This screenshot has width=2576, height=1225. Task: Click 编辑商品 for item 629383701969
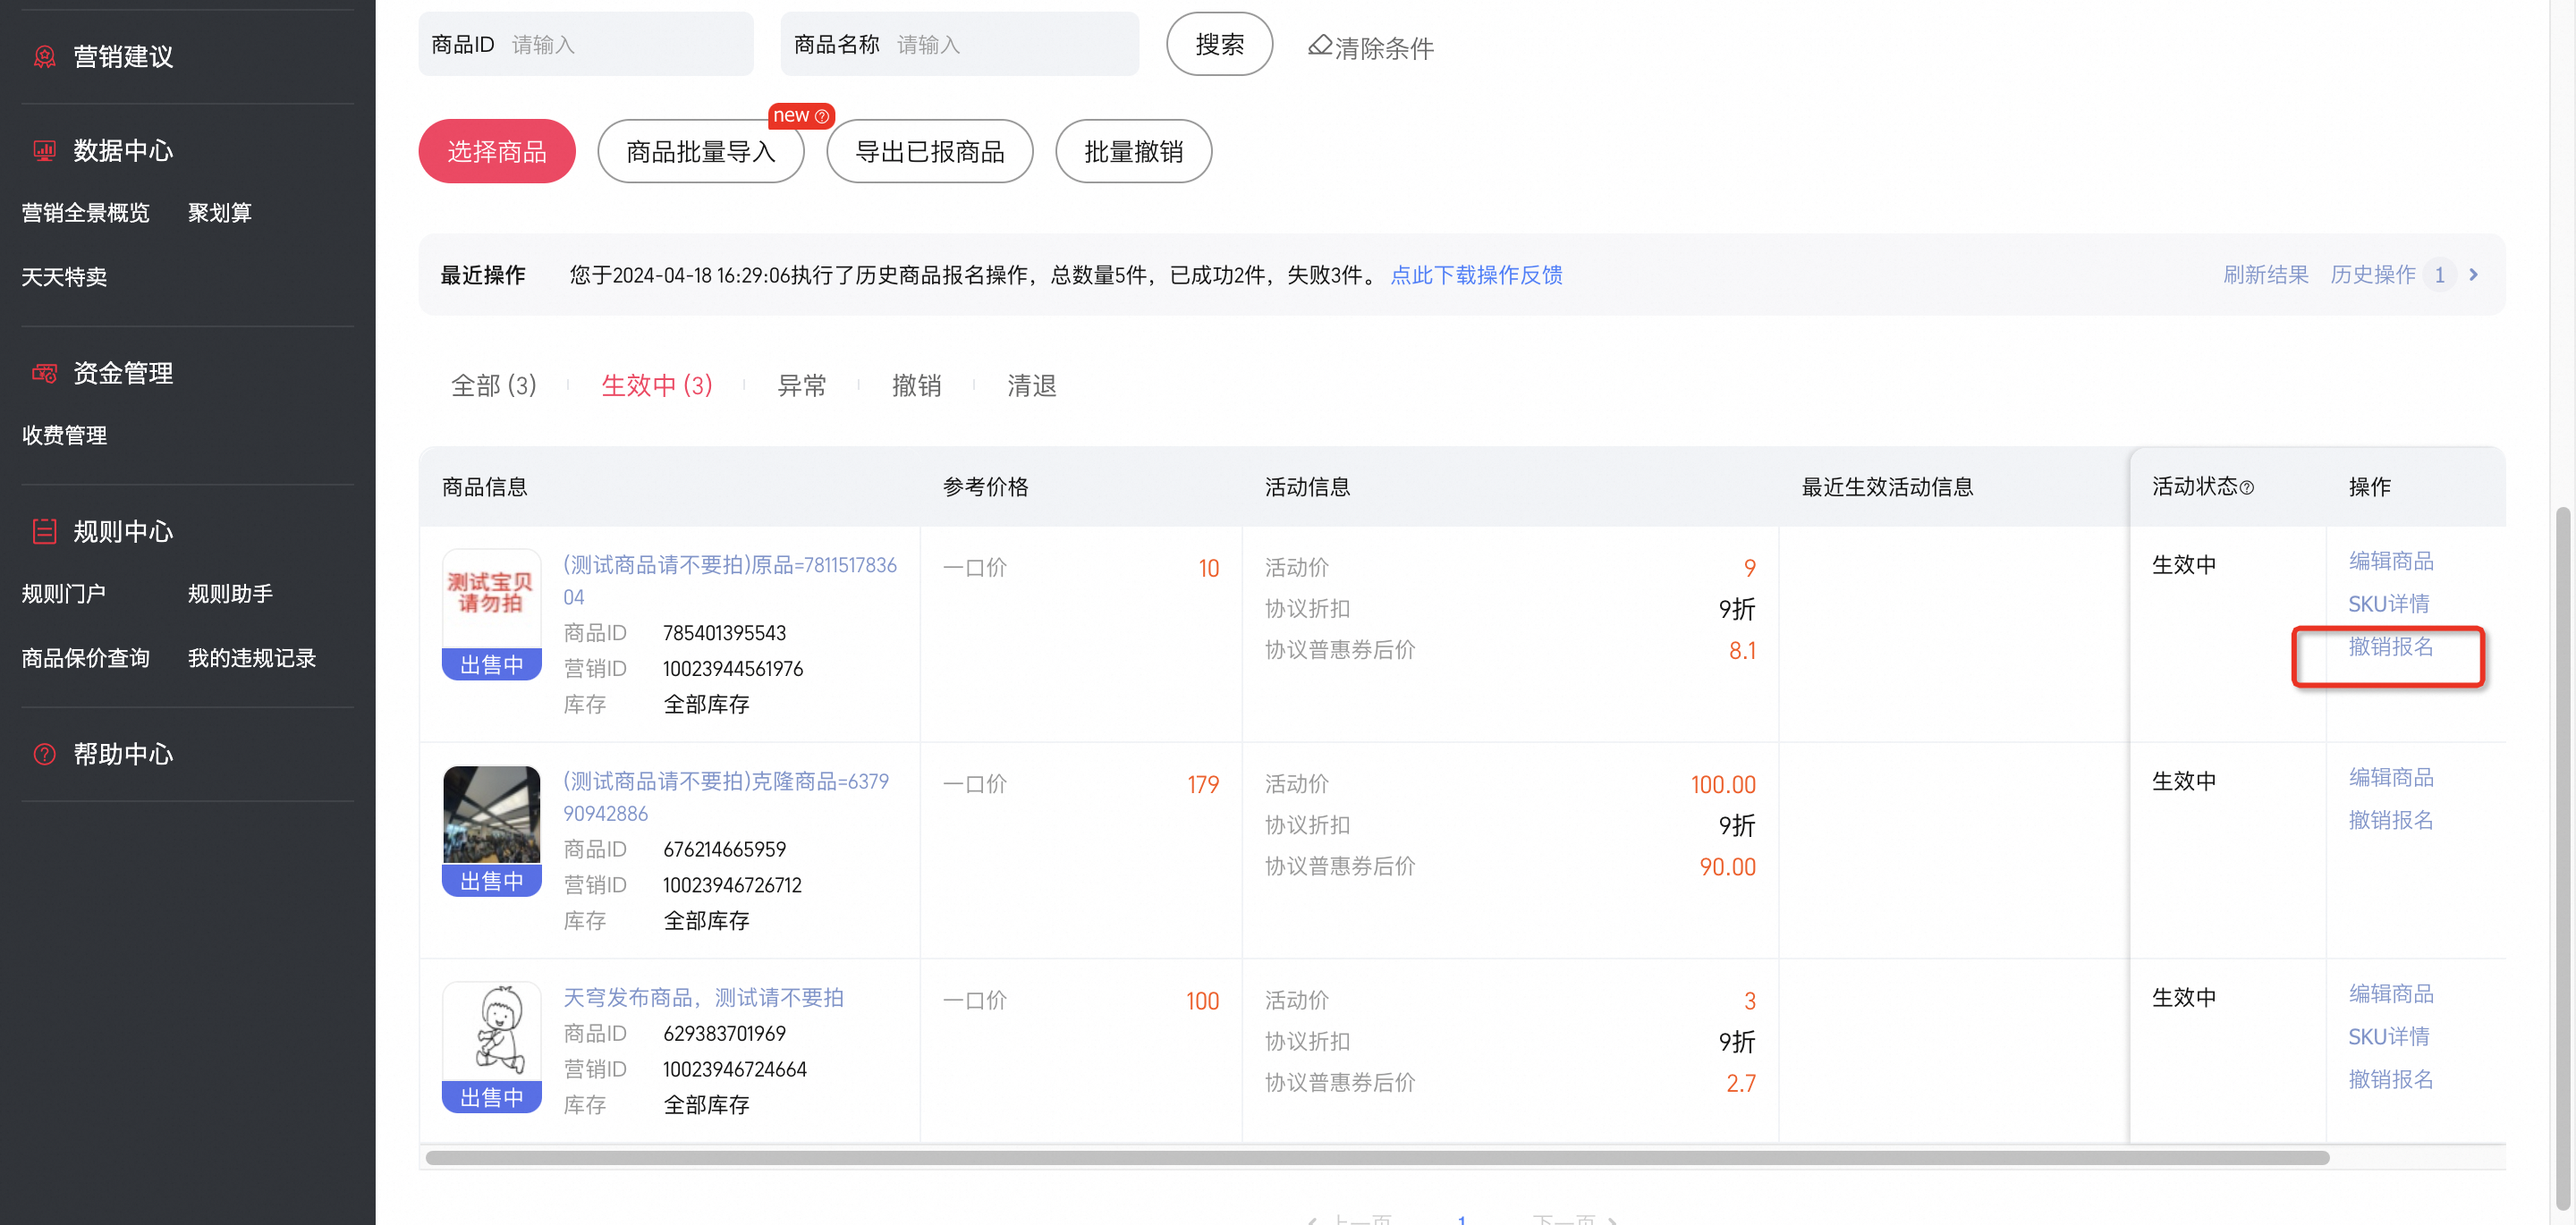(2391, 994)
